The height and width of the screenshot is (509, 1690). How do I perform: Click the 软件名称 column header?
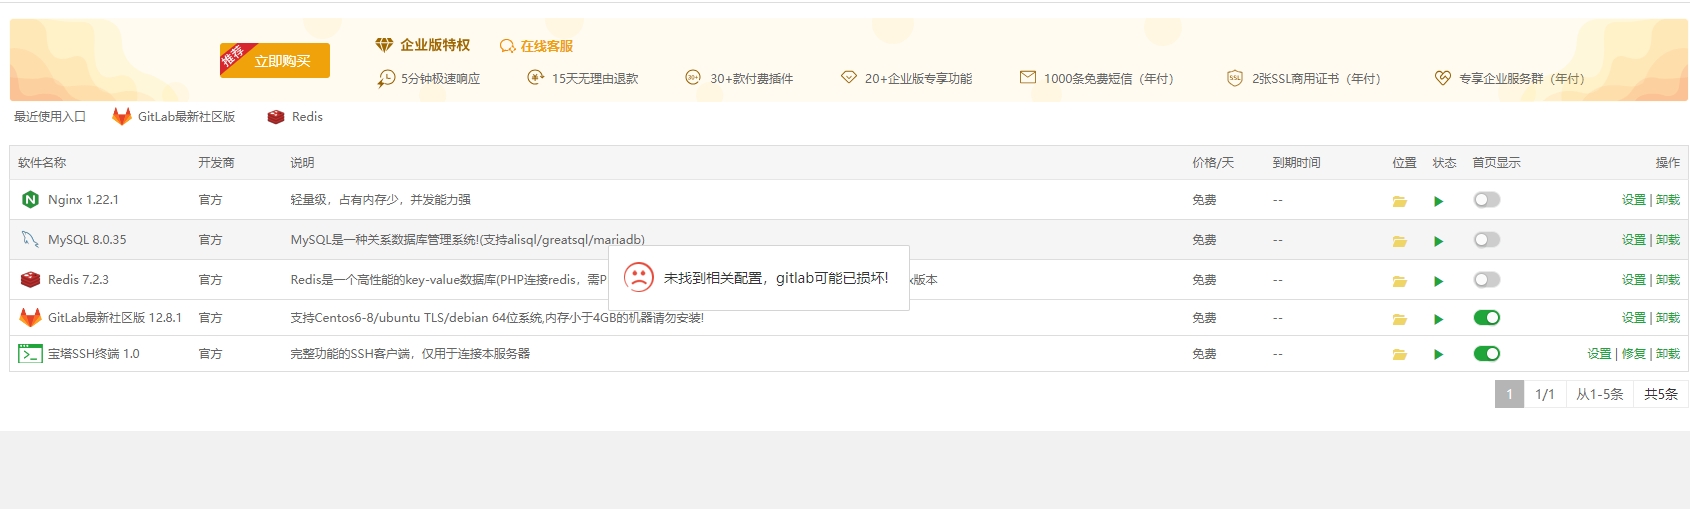[x=42, y=163]
